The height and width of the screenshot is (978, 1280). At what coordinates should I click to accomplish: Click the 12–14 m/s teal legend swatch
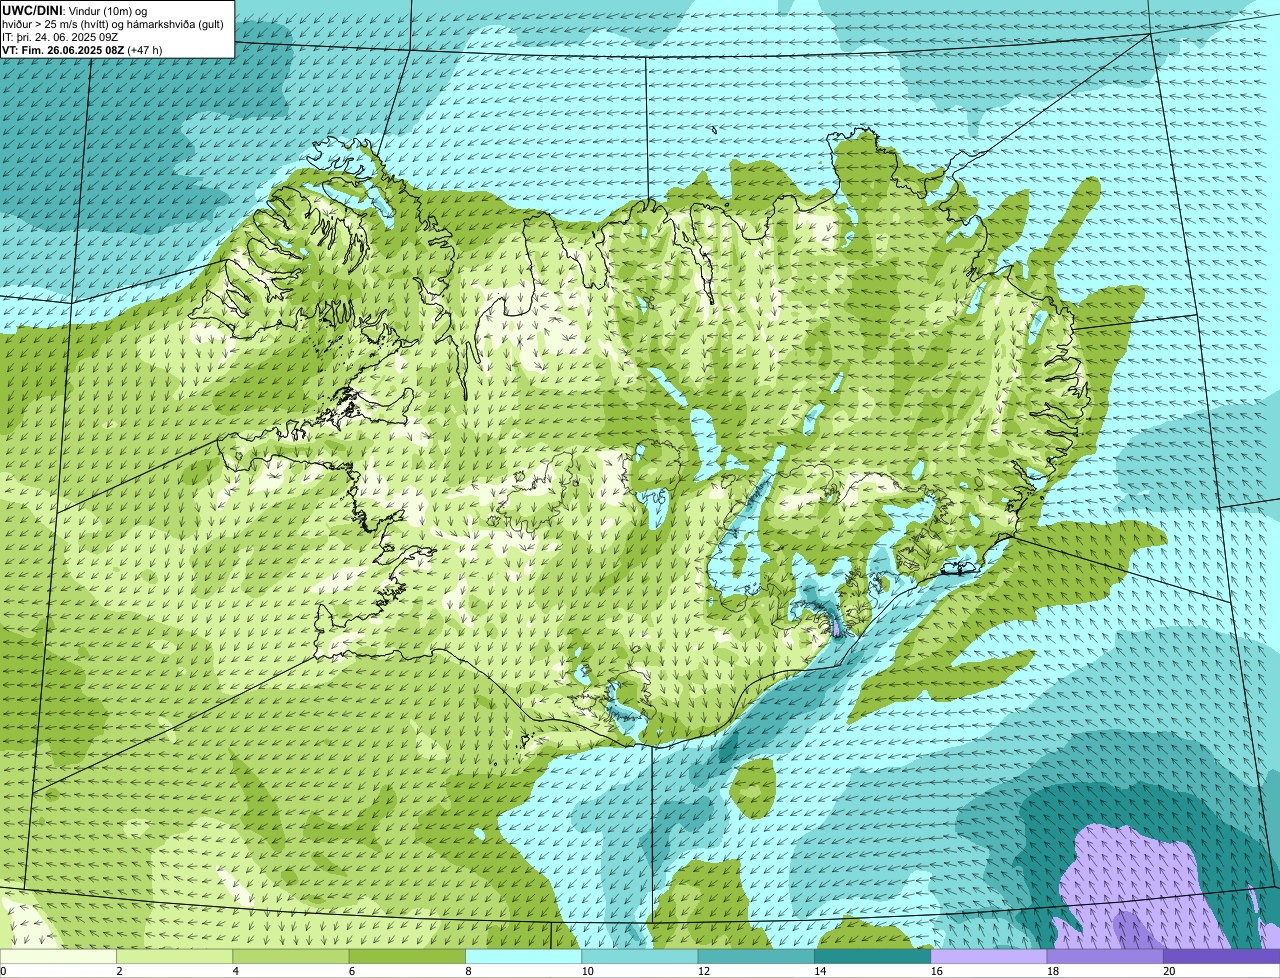click(x=756, y=957)
